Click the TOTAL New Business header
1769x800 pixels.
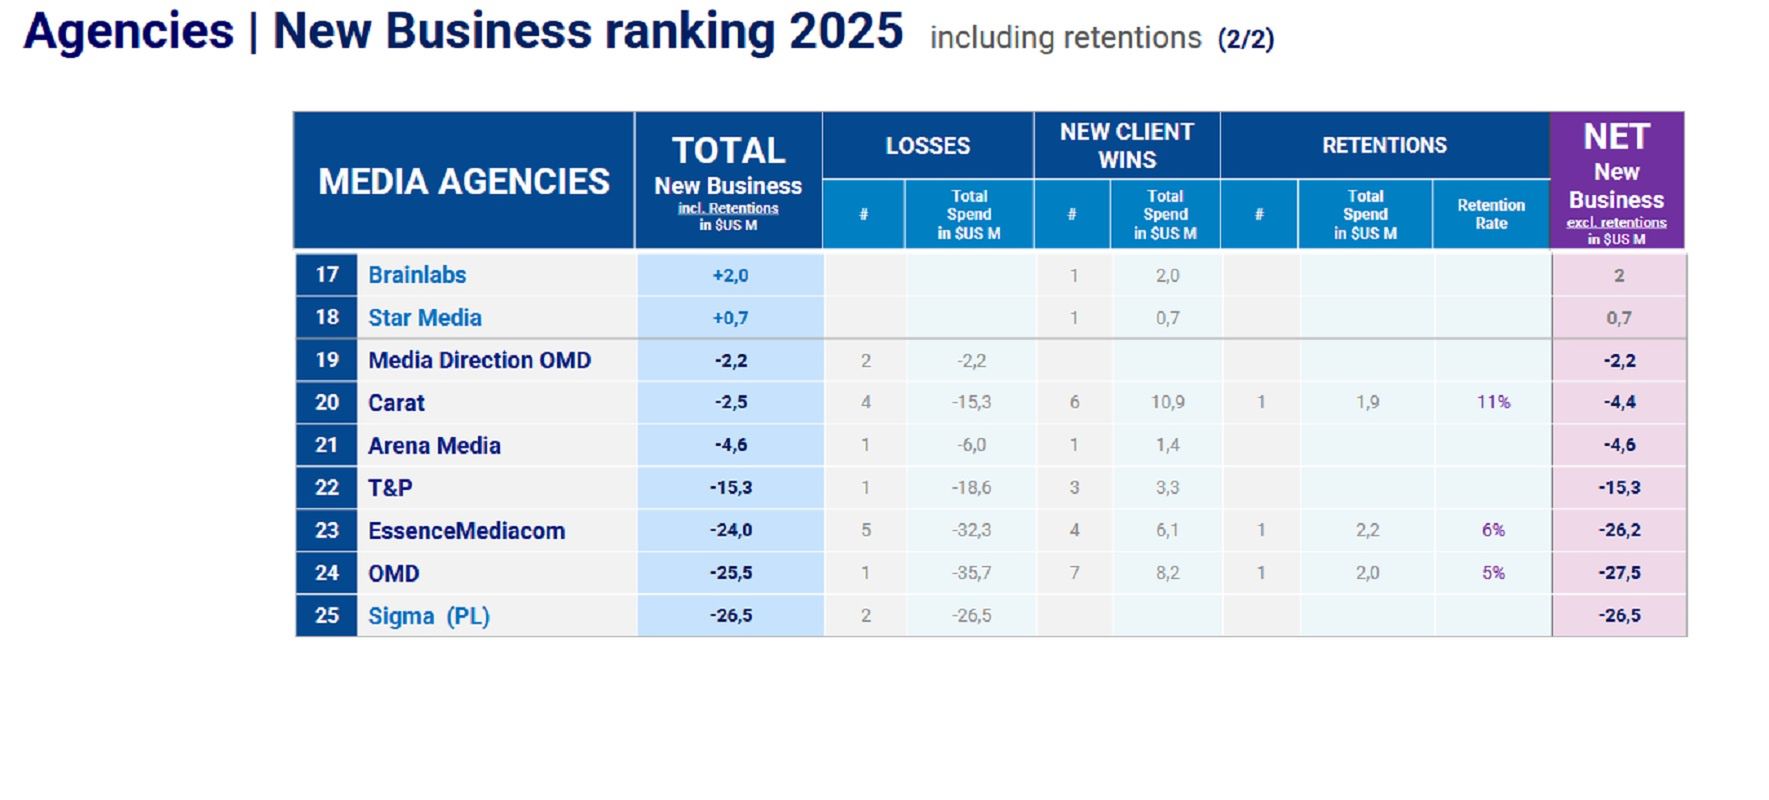728,181
